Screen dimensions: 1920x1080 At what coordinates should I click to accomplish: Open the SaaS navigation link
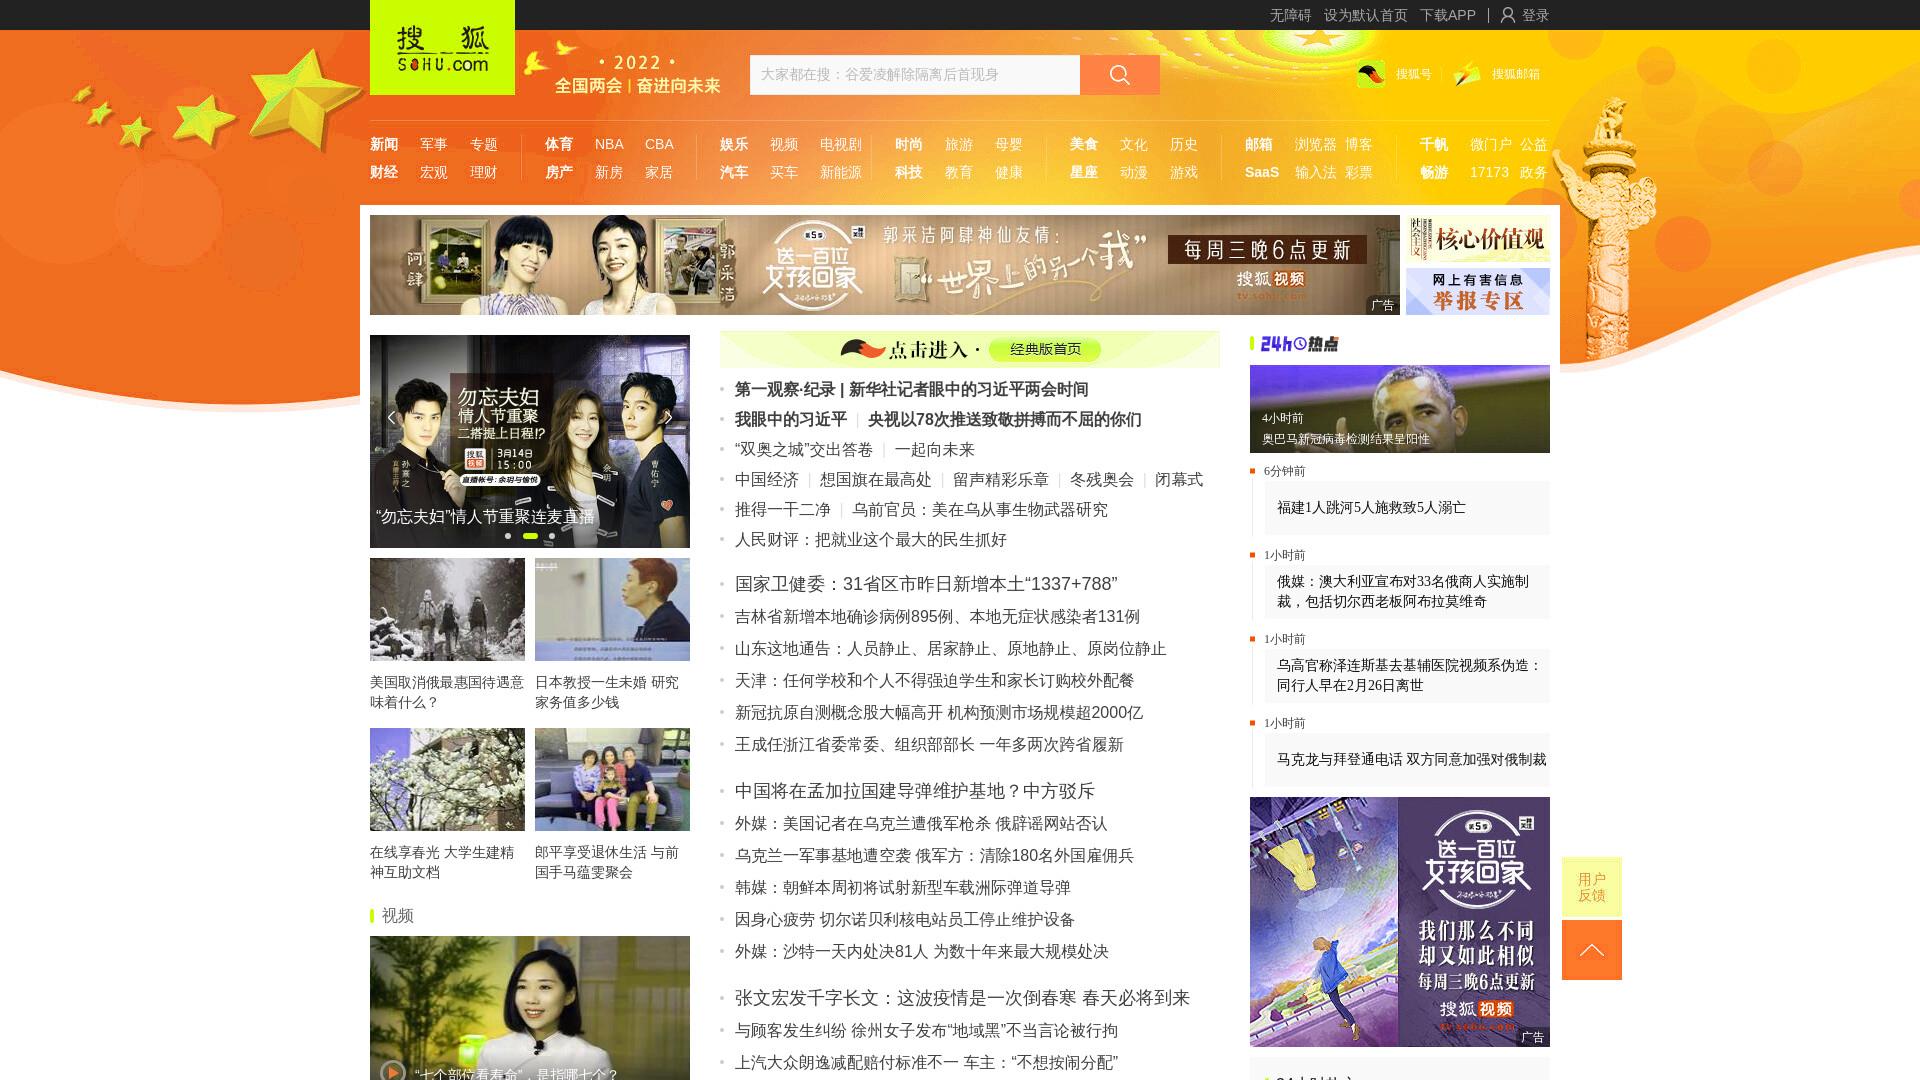tap(1262, 172)
